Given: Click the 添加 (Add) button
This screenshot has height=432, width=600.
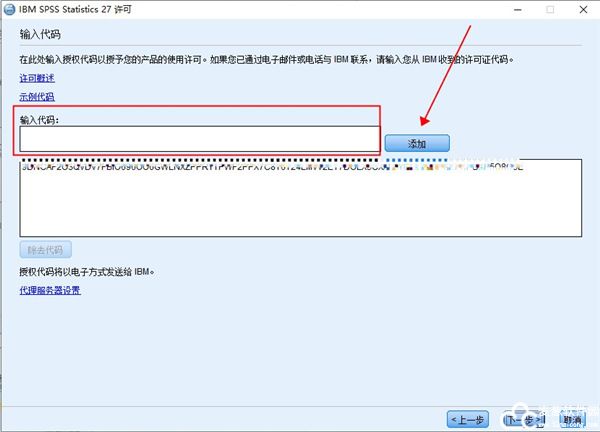Looking at the screenshot, I should [417, 143].
